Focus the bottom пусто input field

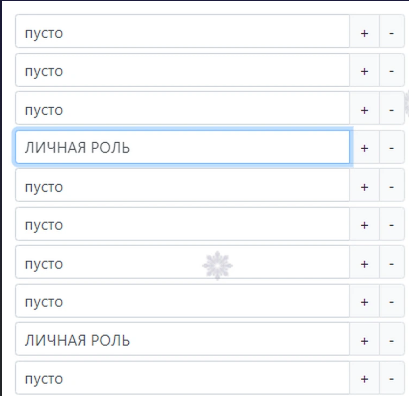click(x=182, y=378)
